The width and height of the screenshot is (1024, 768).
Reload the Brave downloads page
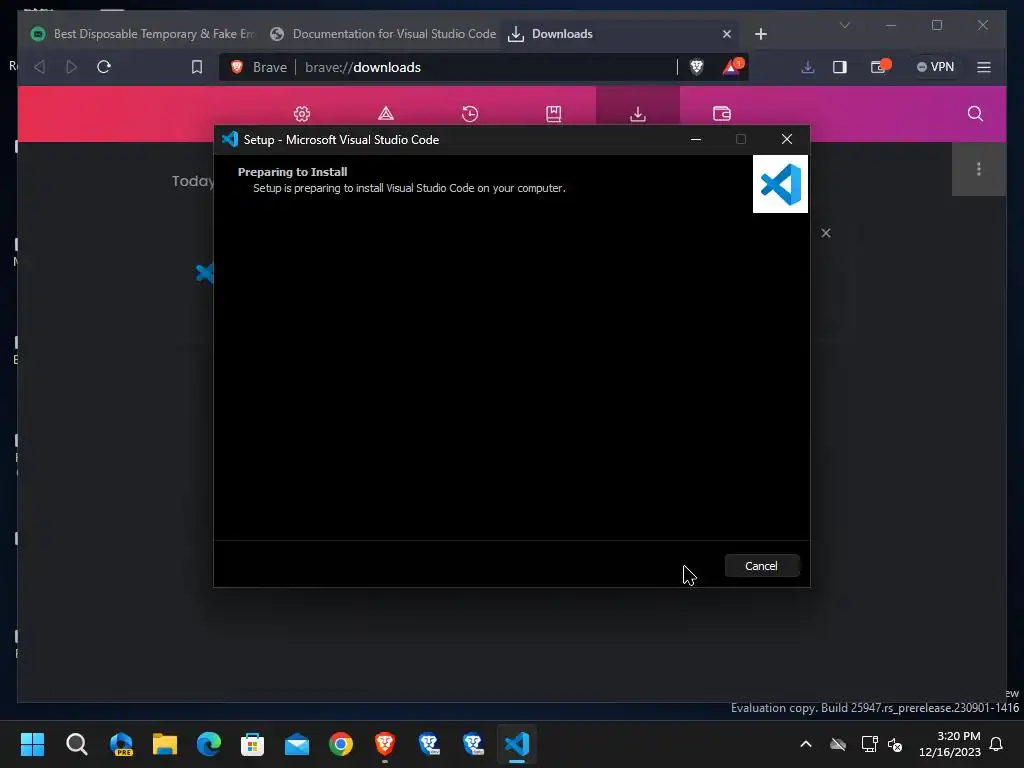click(x=104, y=67)
